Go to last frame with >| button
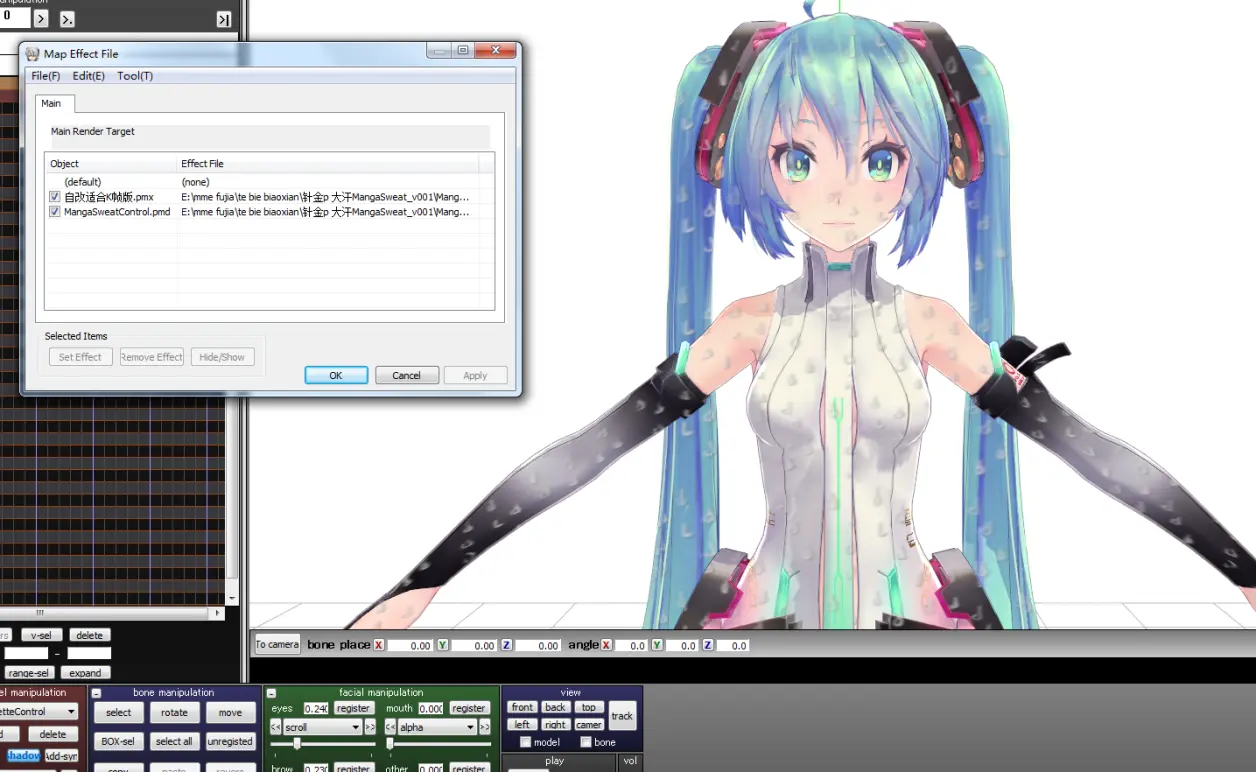 223,18
